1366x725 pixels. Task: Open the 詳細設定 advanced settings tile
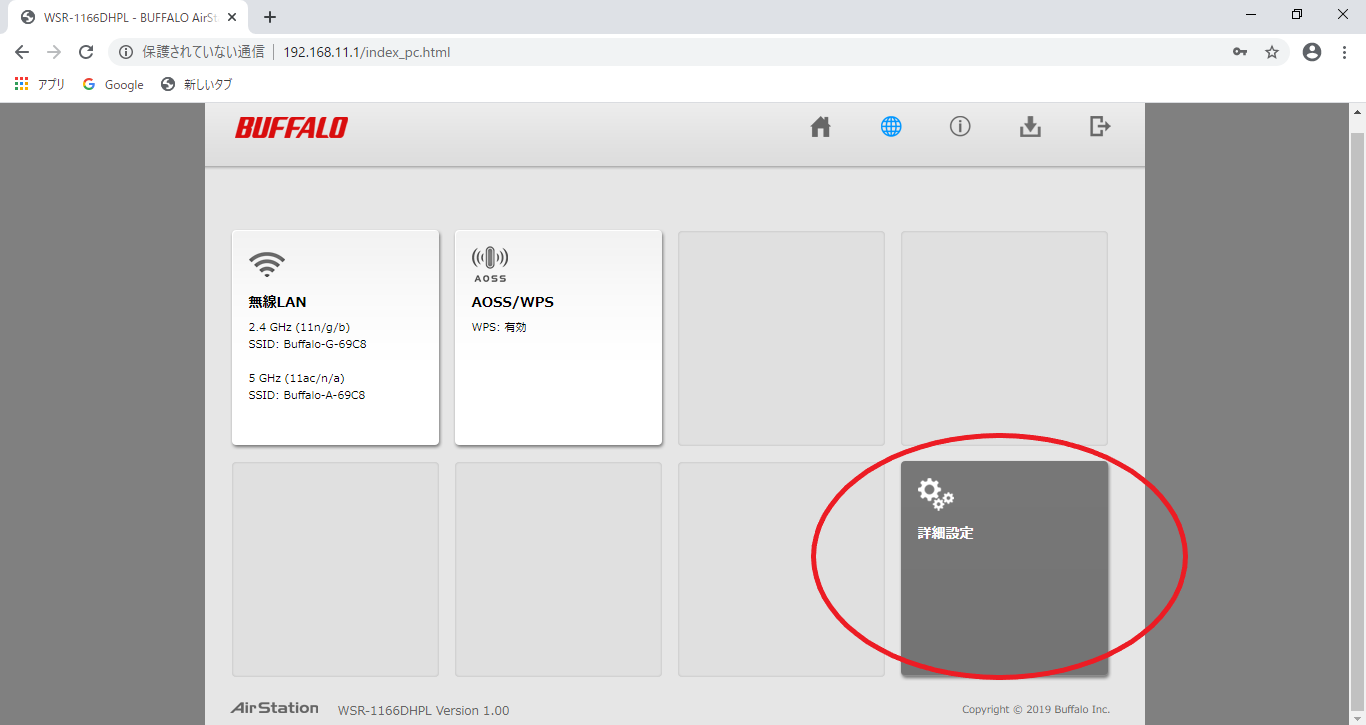pyautogui.click(x=1004, y=568)
